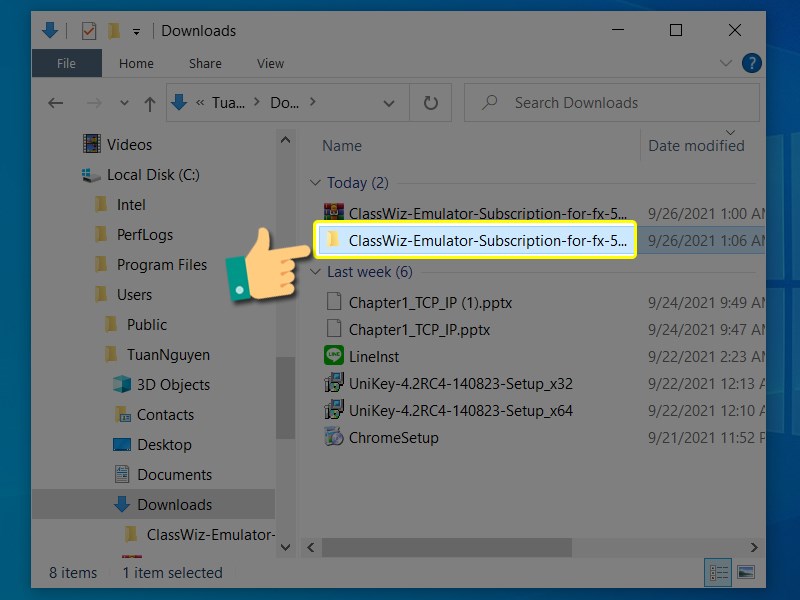Viewport: 800px width, 600px height.
Task: Collapse the Today group
Action: click(x=316, y=183)
